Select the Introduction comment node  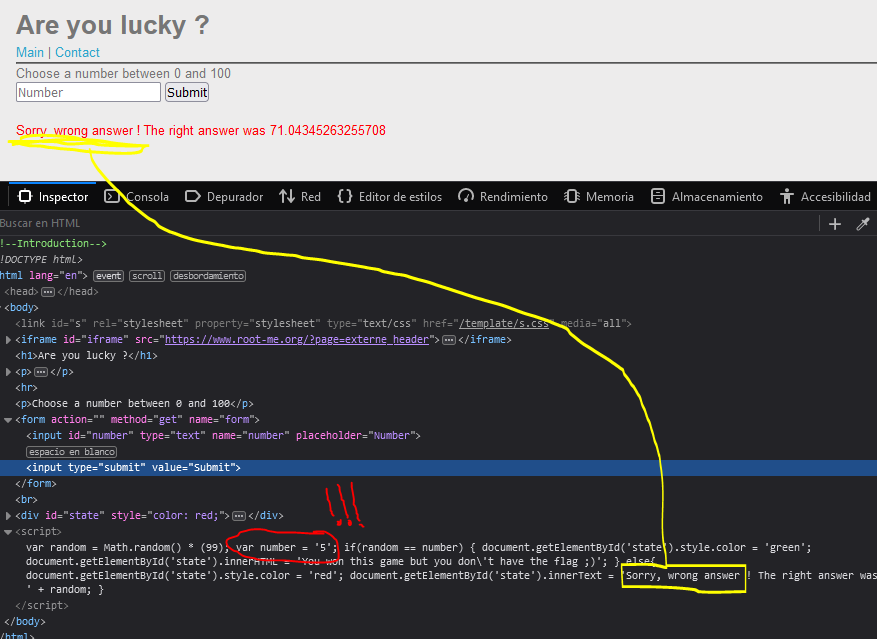point(53,243)
